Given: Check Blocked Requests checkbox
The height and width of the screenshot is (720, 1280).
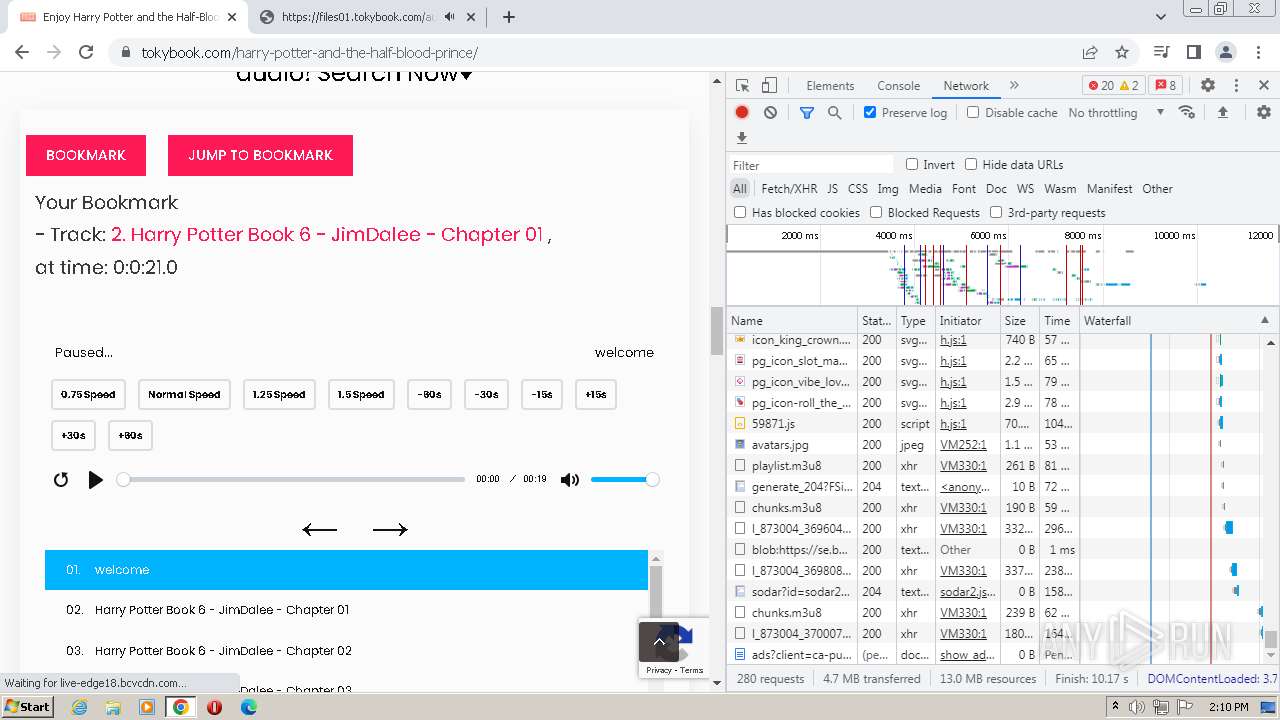Looking at the screenshot, I should click(x=876, y=212).
